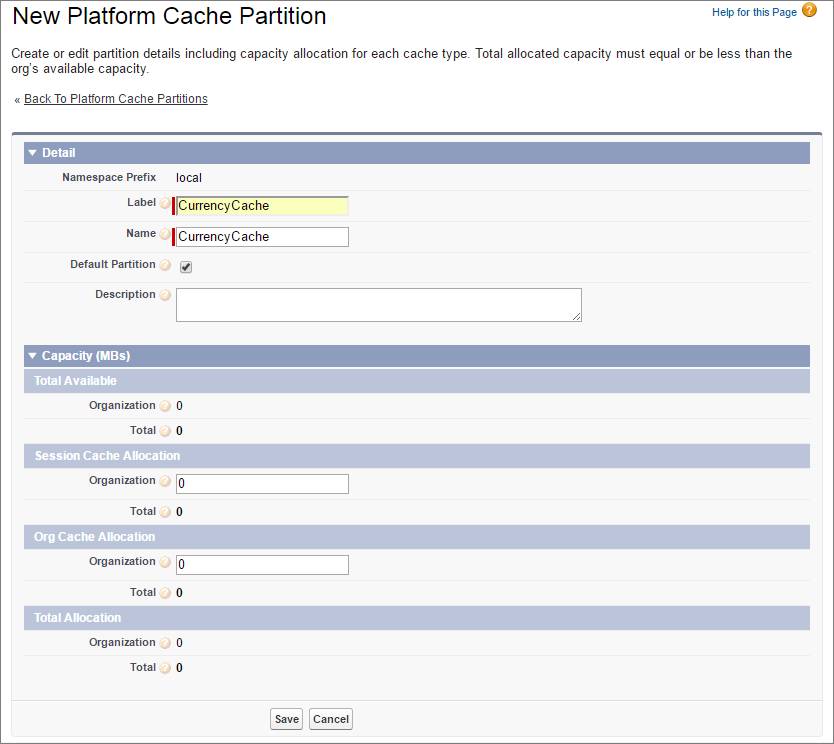
Task: Edit Session Cache Allocation Organization value
Action: tap(262, 484)
